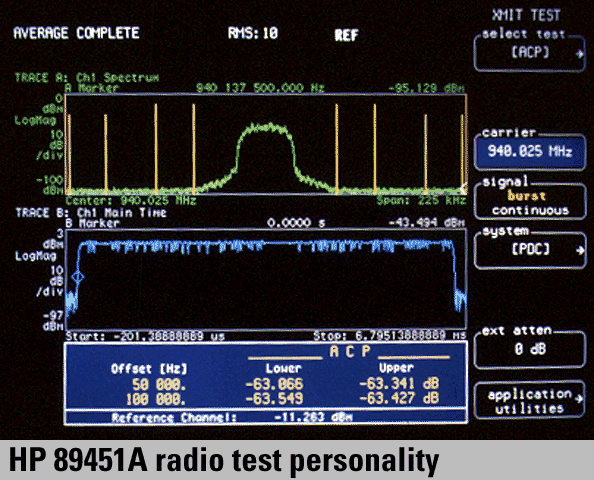The width and height of the screenshot is (594, 480).
Task: Click the application utilities arrow icon
Action: coord(579,398)
